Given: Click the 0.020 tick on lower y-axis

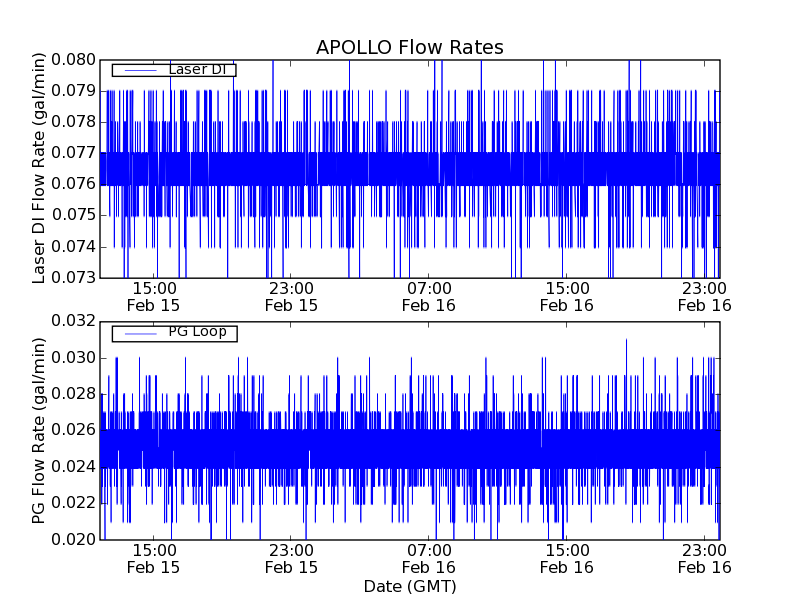Looking at the screenshot, I should [x=72, y=540].
